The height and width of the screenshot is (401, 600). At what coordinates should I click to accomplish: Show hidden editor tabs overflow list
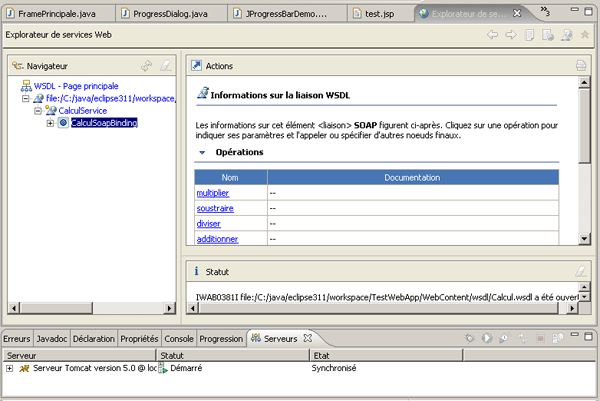(x=544, y=11)
